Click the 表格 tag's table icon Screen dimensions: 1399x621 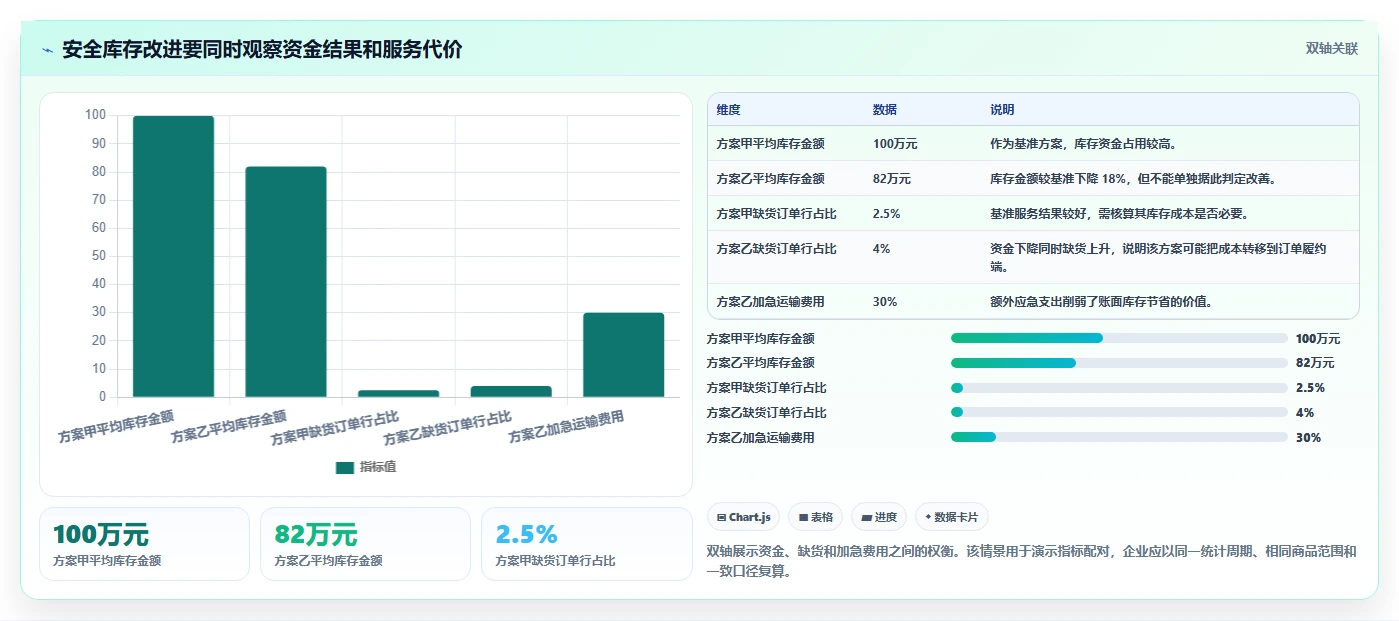803,517
